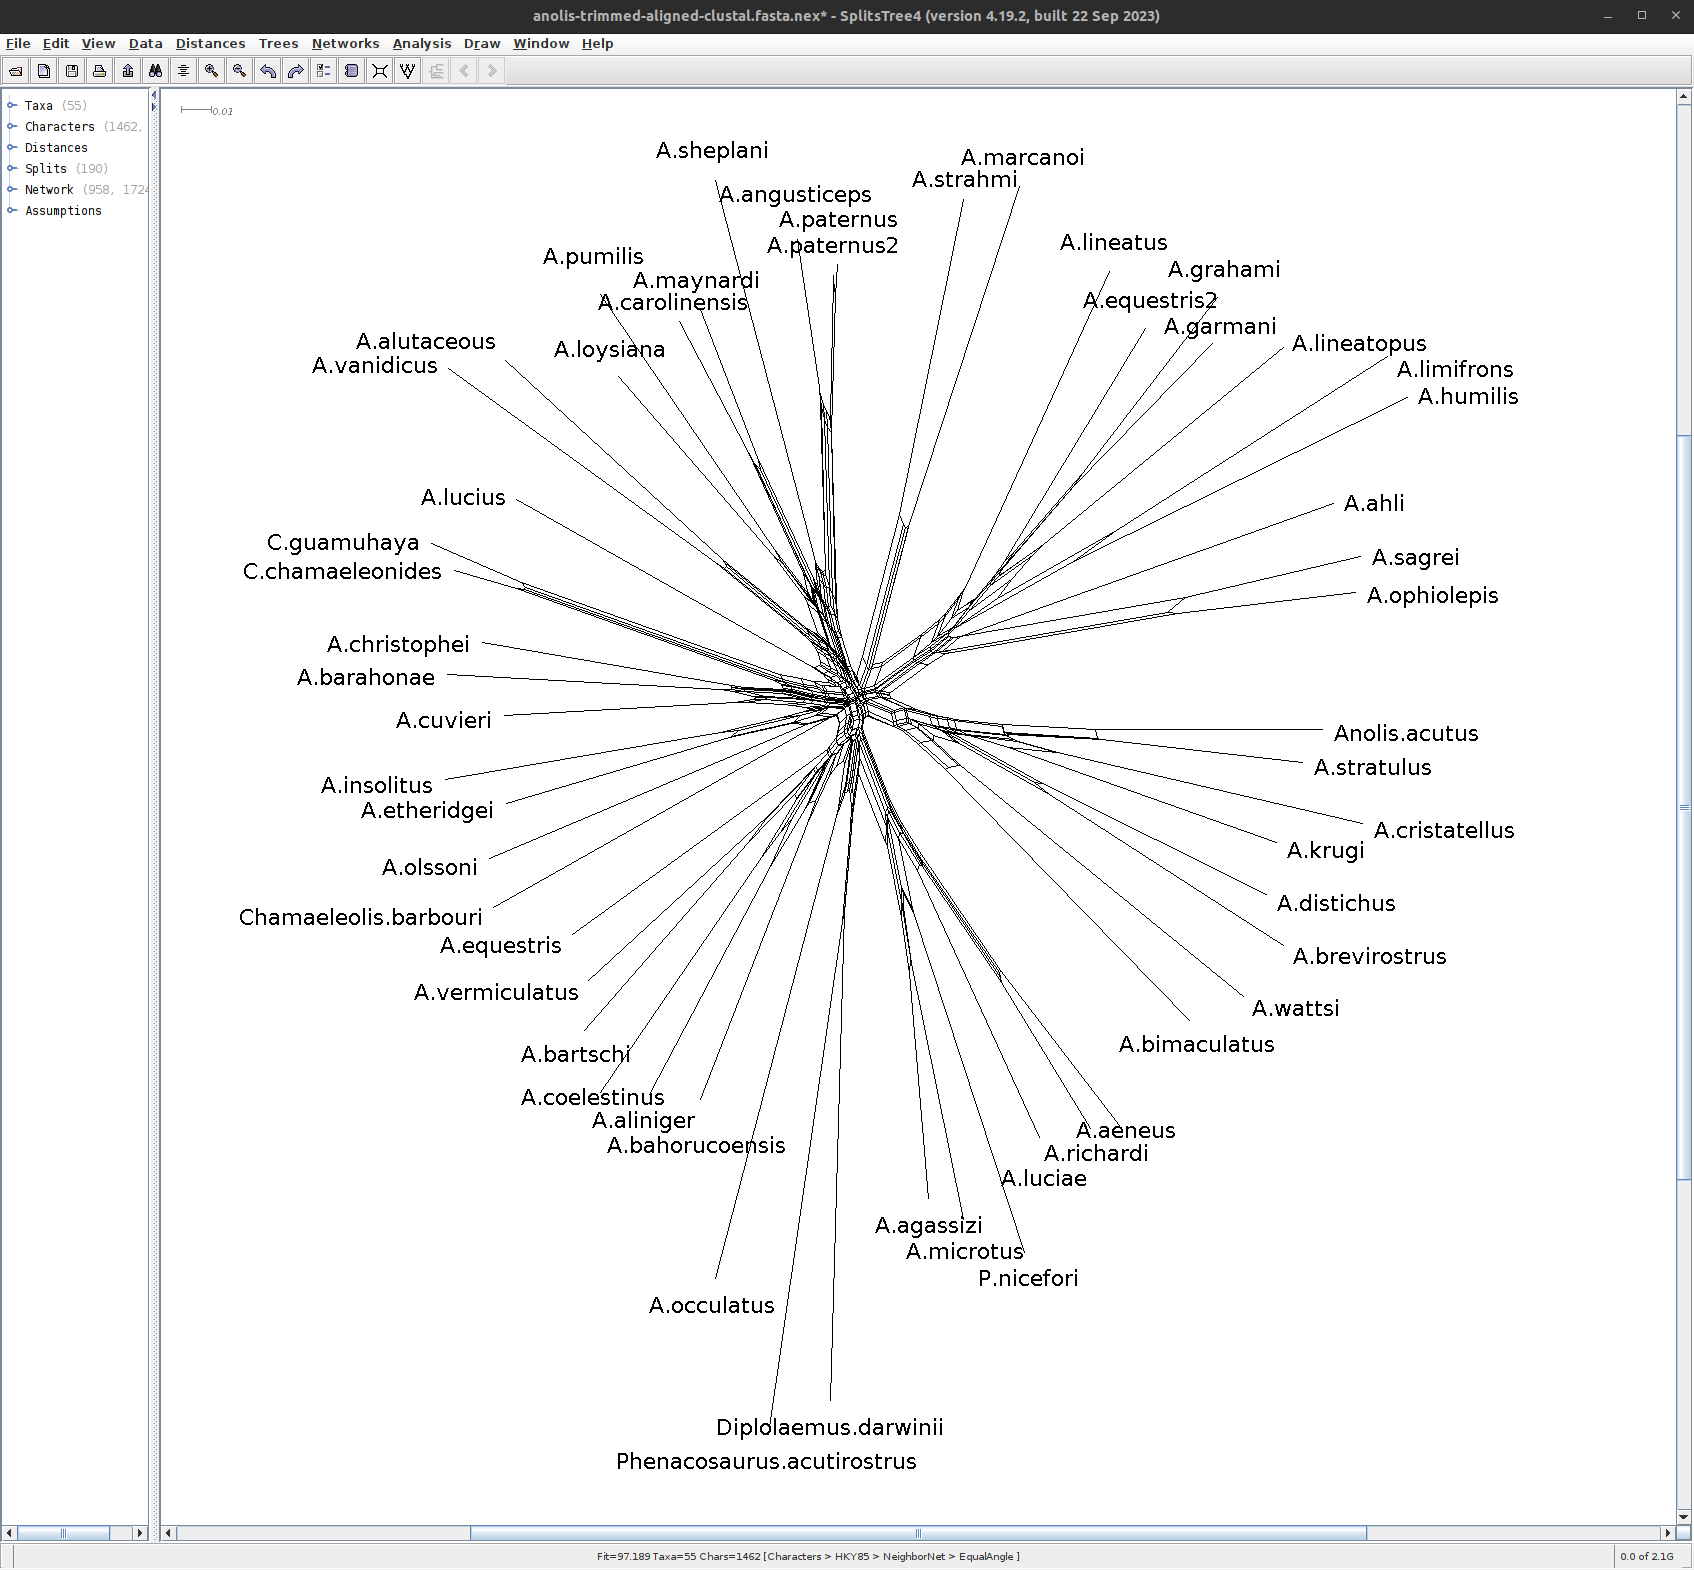Select the A.marcanoi taxon label
The height and width of the screenshot is (1570, 1694).
point(1022,157)
